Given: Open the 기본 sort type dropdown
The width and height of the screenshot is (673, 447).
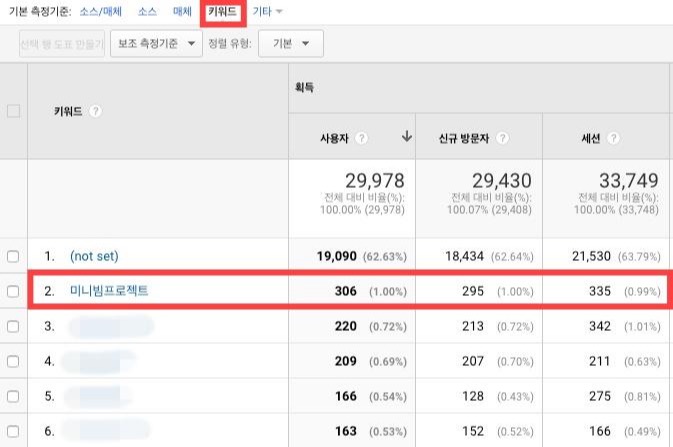Looking at the screenshot, I should coord(291,43).
